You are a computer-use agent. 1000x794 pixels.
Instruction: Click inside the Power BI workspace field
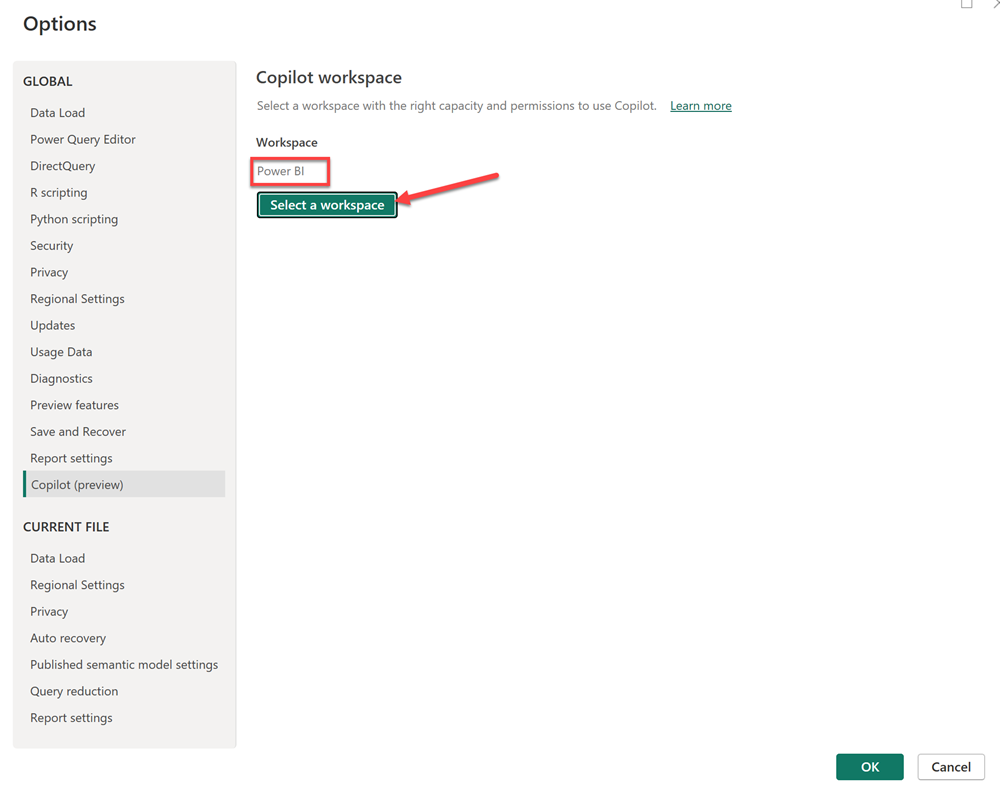pyautogui.click(x=289, y=171)
